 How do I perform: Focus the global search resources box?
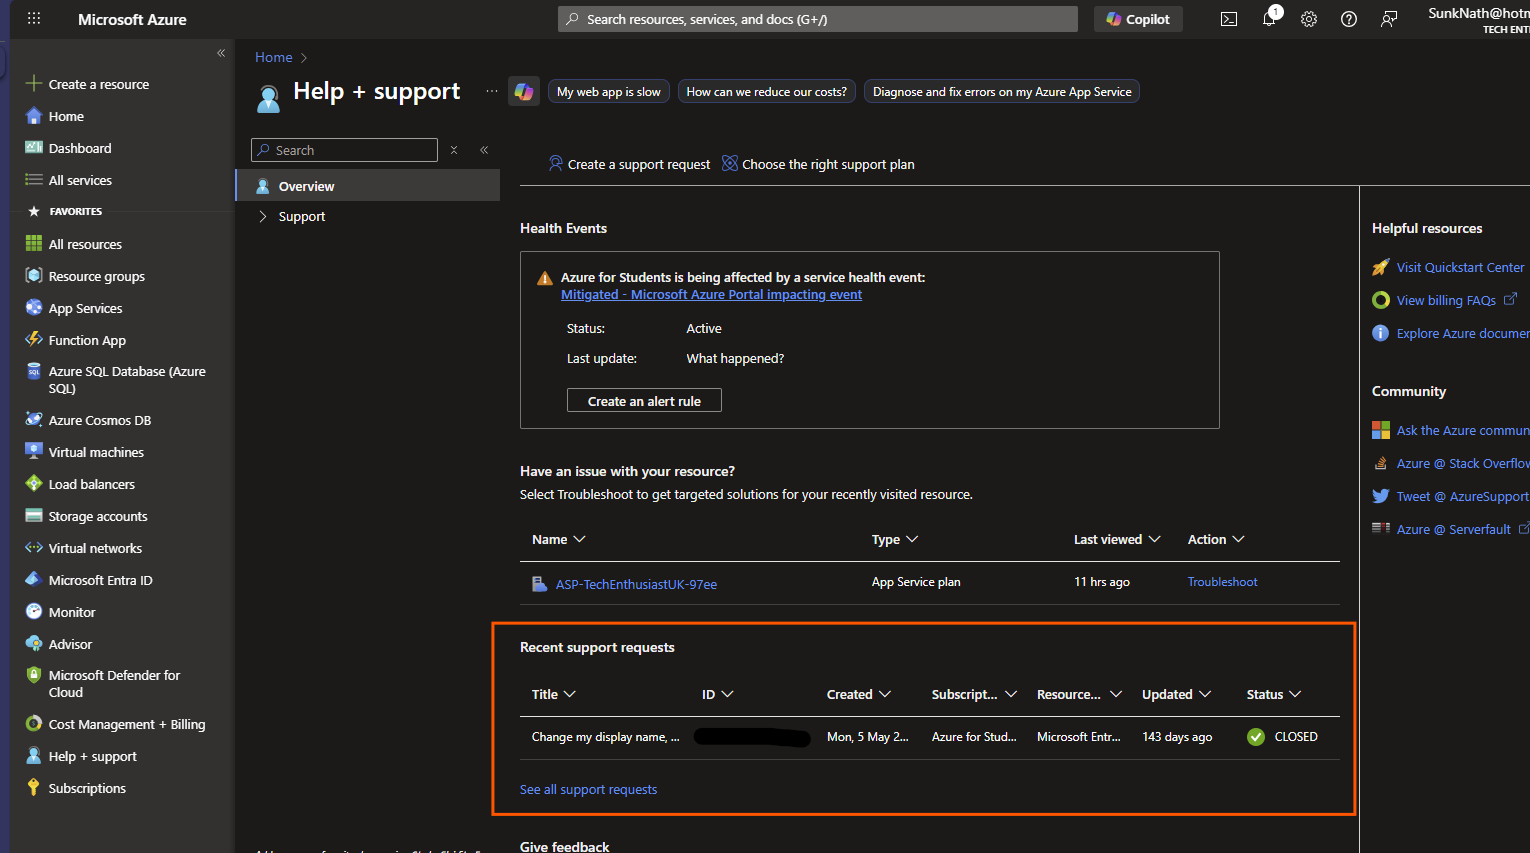818,19
